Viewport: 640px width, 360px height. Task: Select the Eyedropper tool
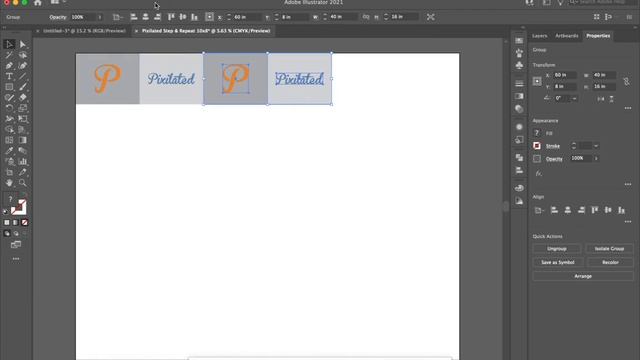[9, 151]
